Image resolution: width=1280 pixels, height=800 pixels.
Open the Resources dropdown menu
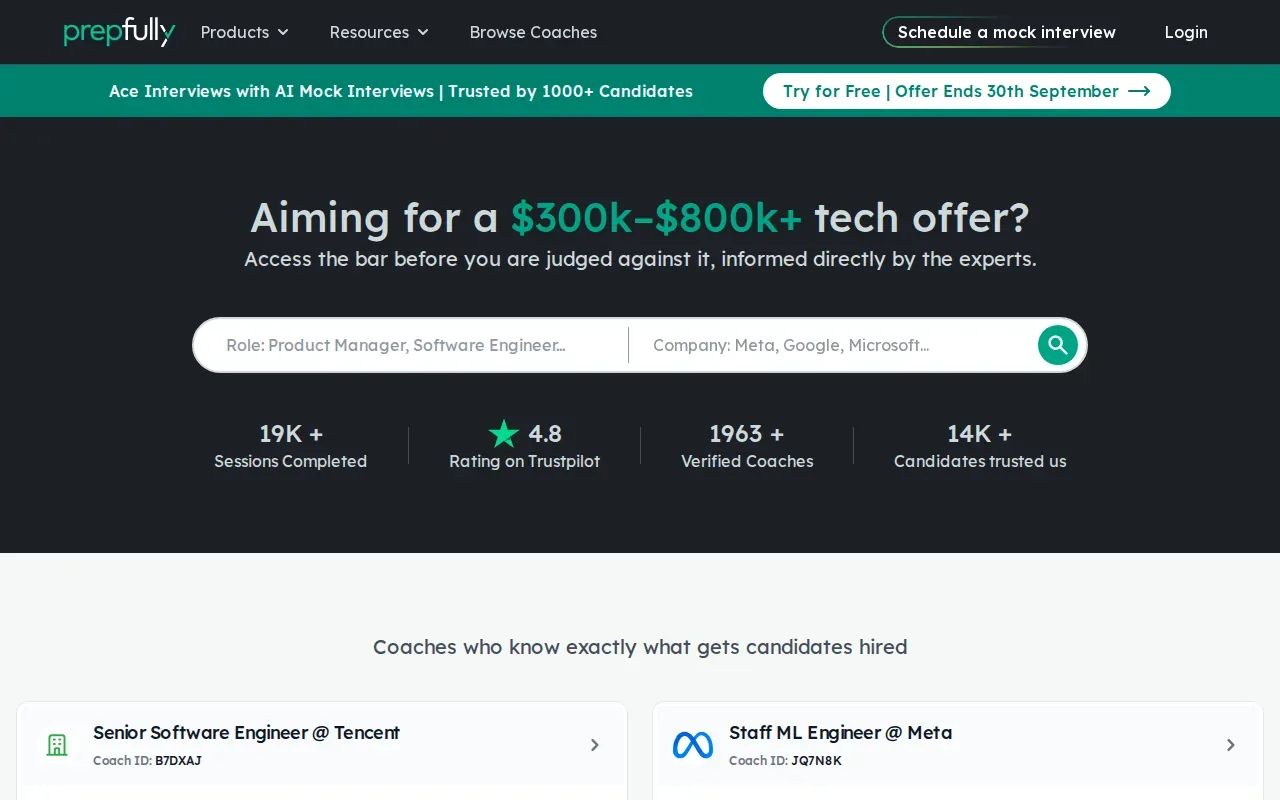379,32
